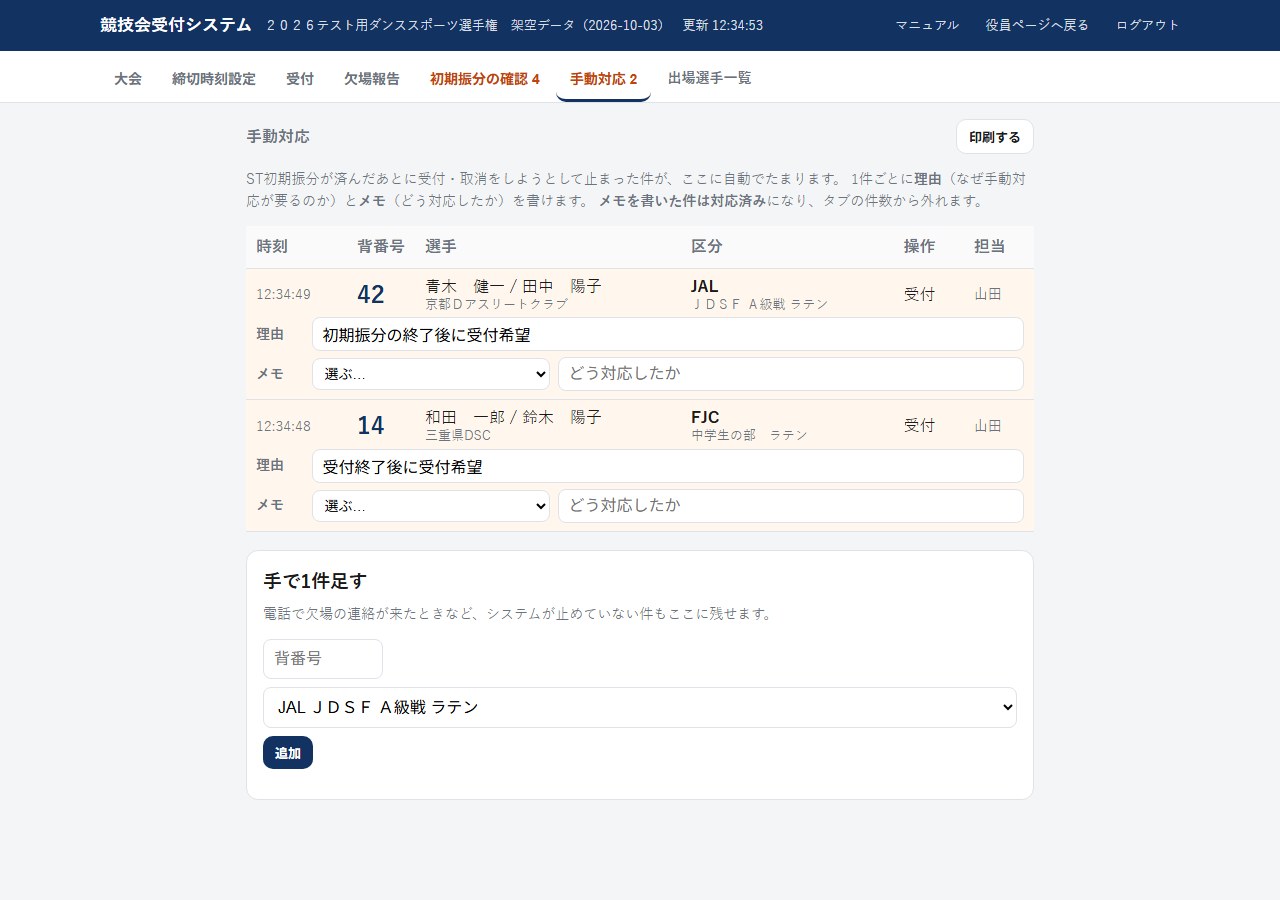Viewport: 1280px width, 900px height.
Task: Click 山田 in bib 42 row
Action: tap(988, 294)
